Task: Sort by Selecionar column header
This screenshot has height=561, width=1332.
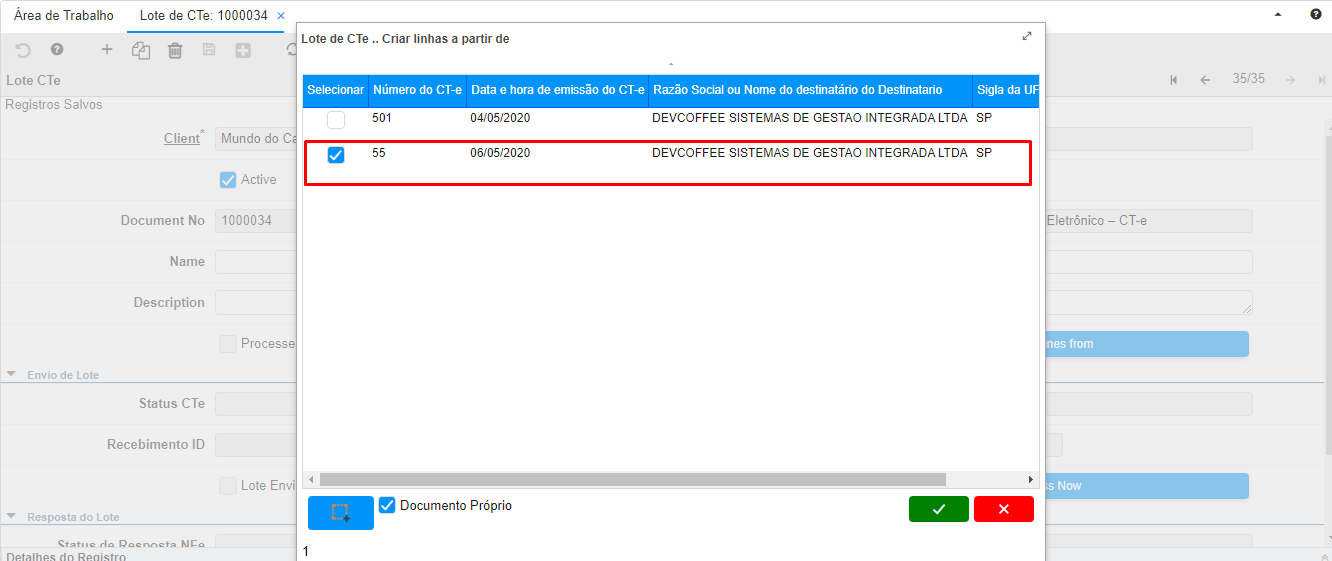Action: point(336,90)
